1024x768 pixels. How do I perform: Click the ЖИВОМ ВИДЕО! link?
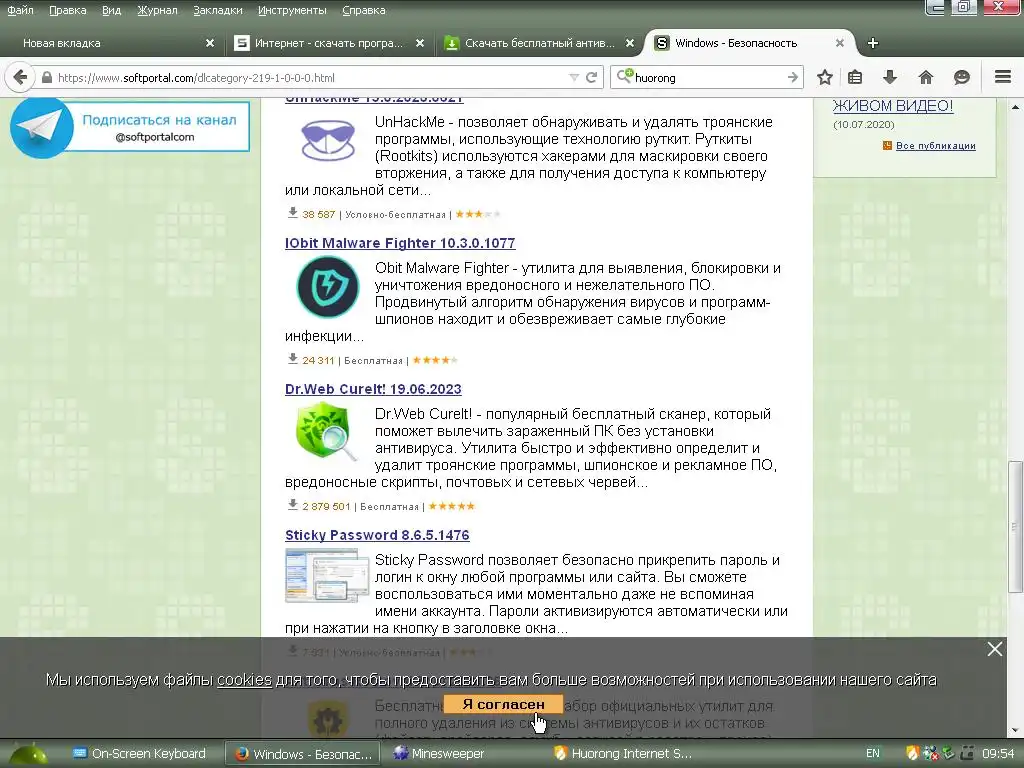coord(893,106)
